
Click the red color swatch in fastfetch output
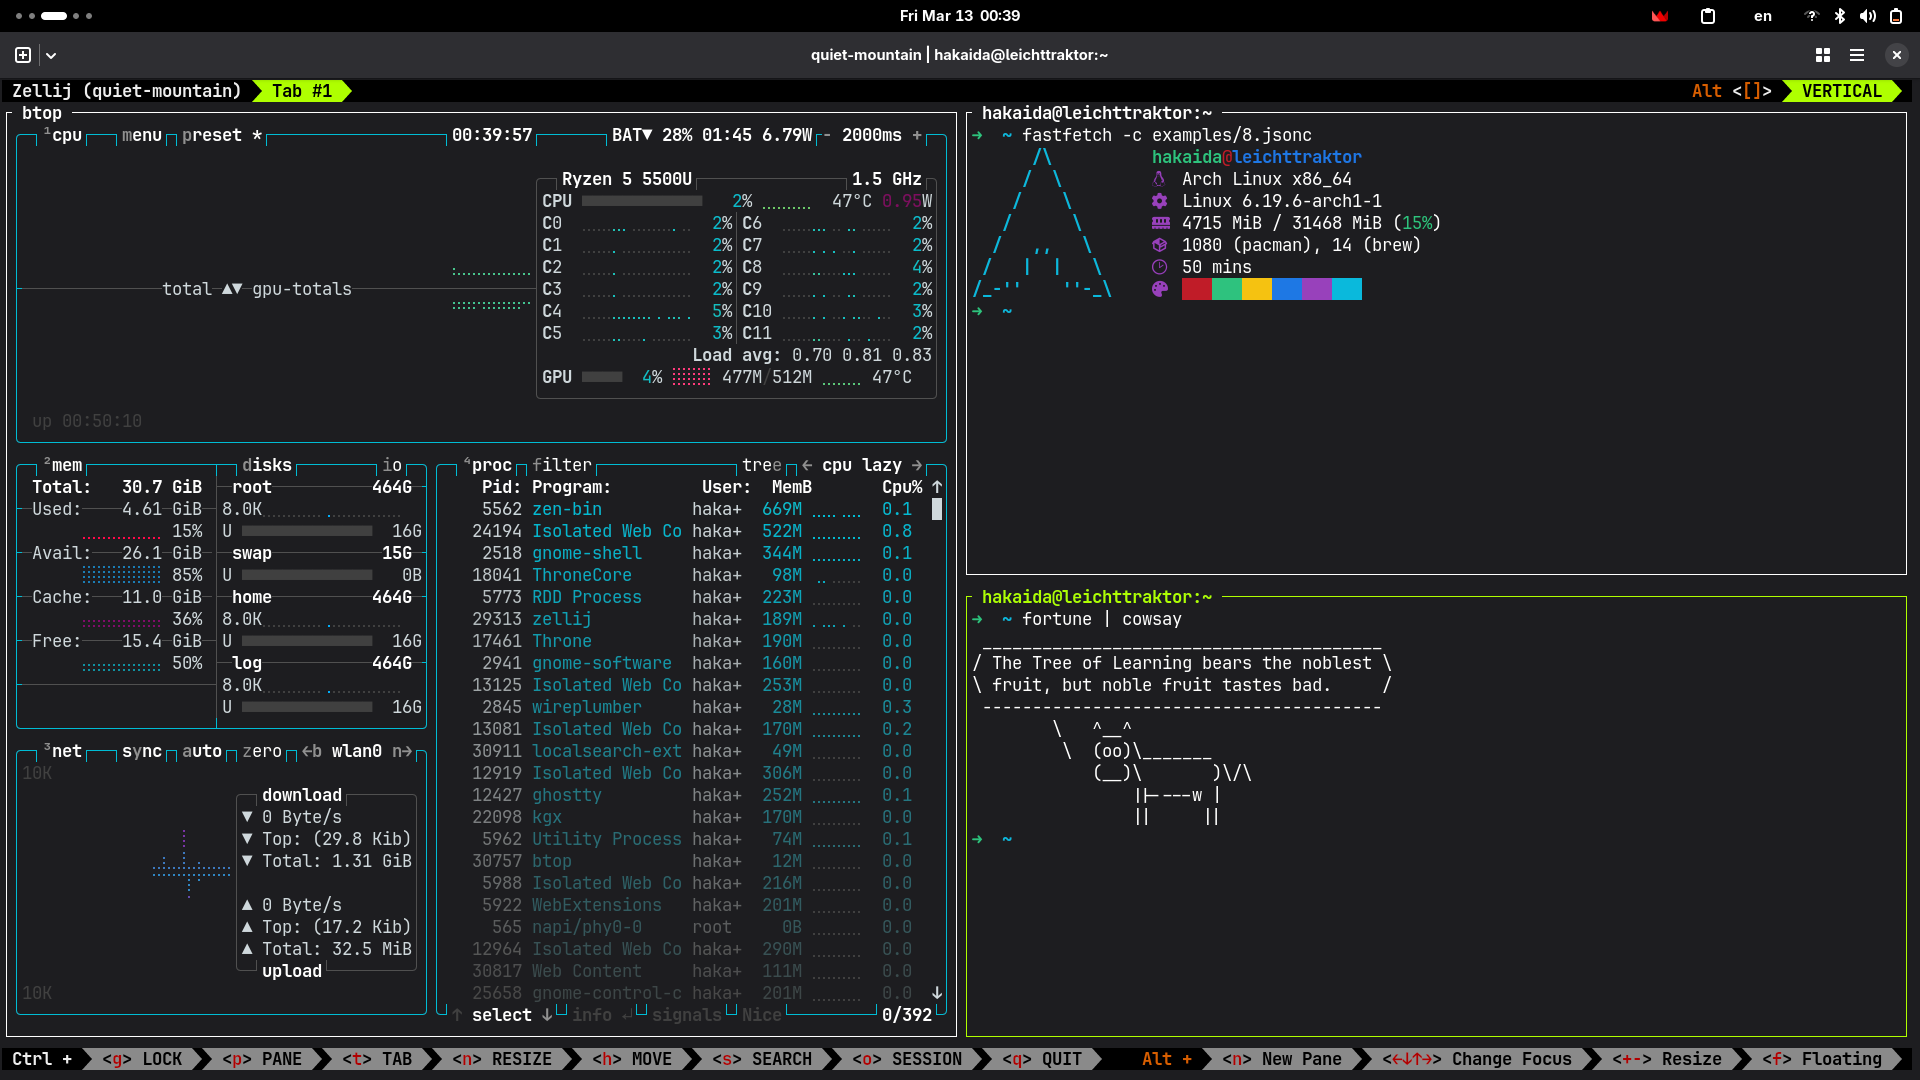point(1196,289)
